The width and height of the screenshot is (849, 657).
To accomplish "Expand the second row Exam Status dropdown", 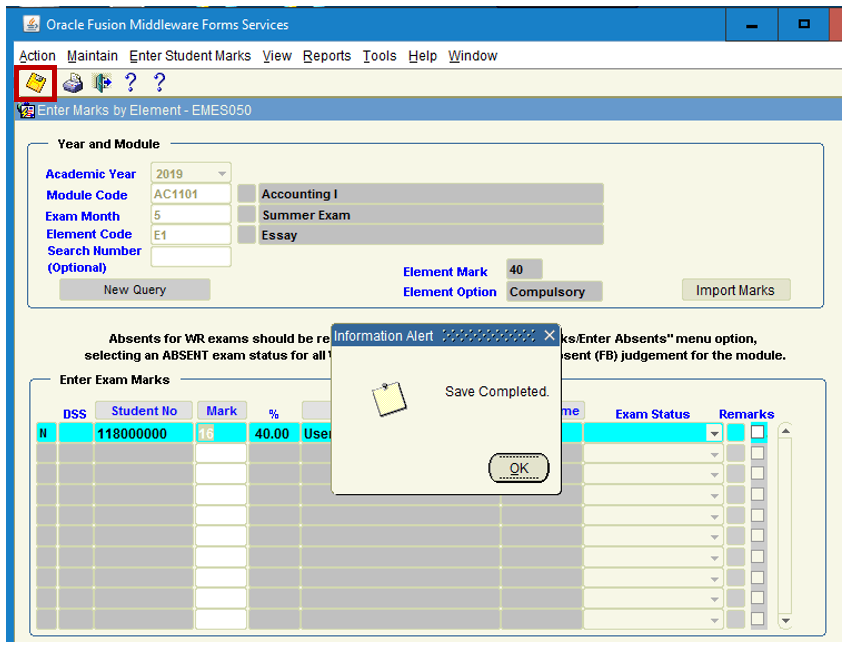I will (714, 454).
